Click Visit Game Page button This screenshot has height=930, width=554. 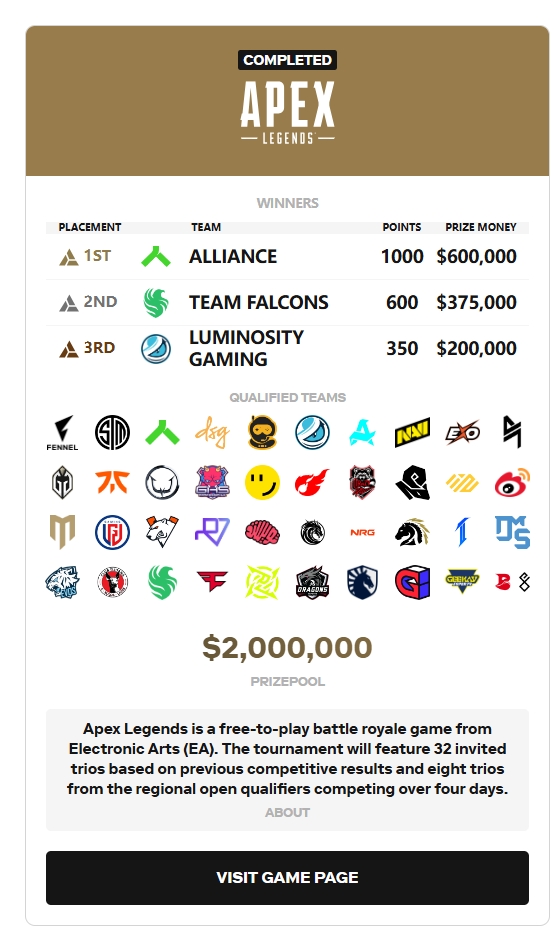[x=287, y=877]
